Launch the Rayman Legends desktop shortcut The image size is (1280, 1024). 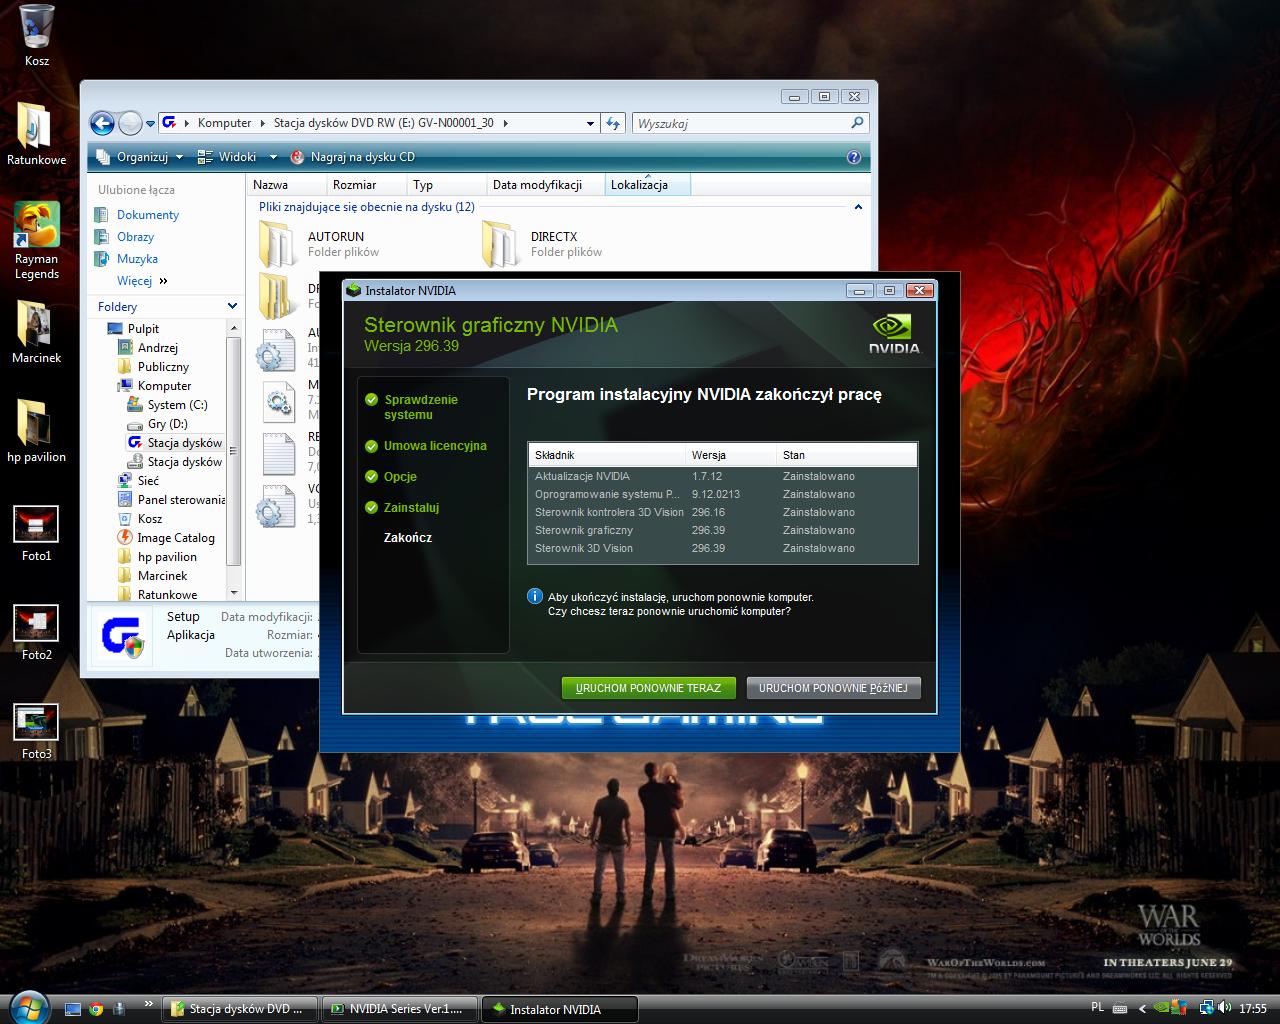(37, 240)
